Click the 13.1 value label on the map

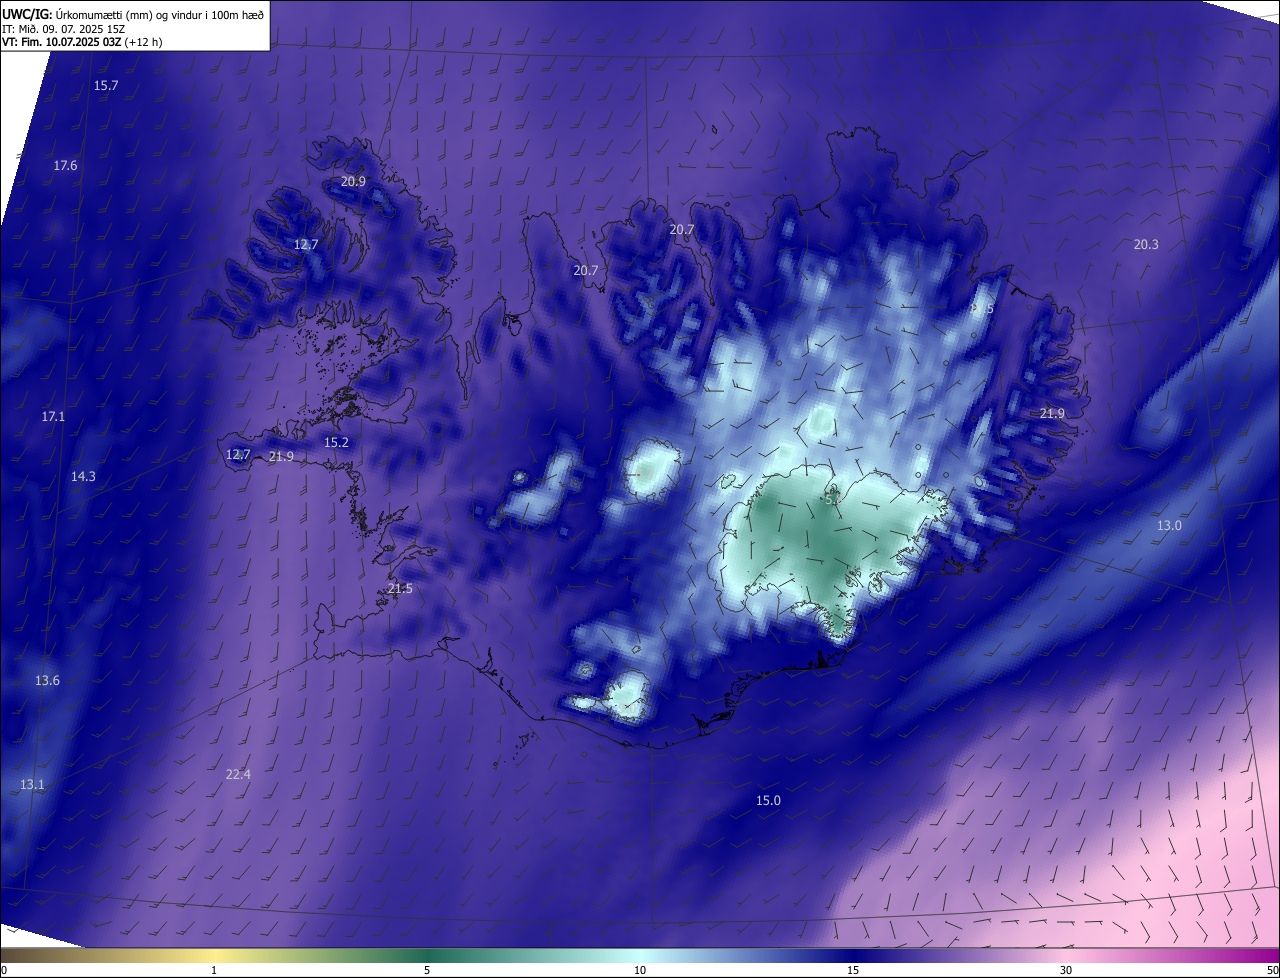click(32, 784)
